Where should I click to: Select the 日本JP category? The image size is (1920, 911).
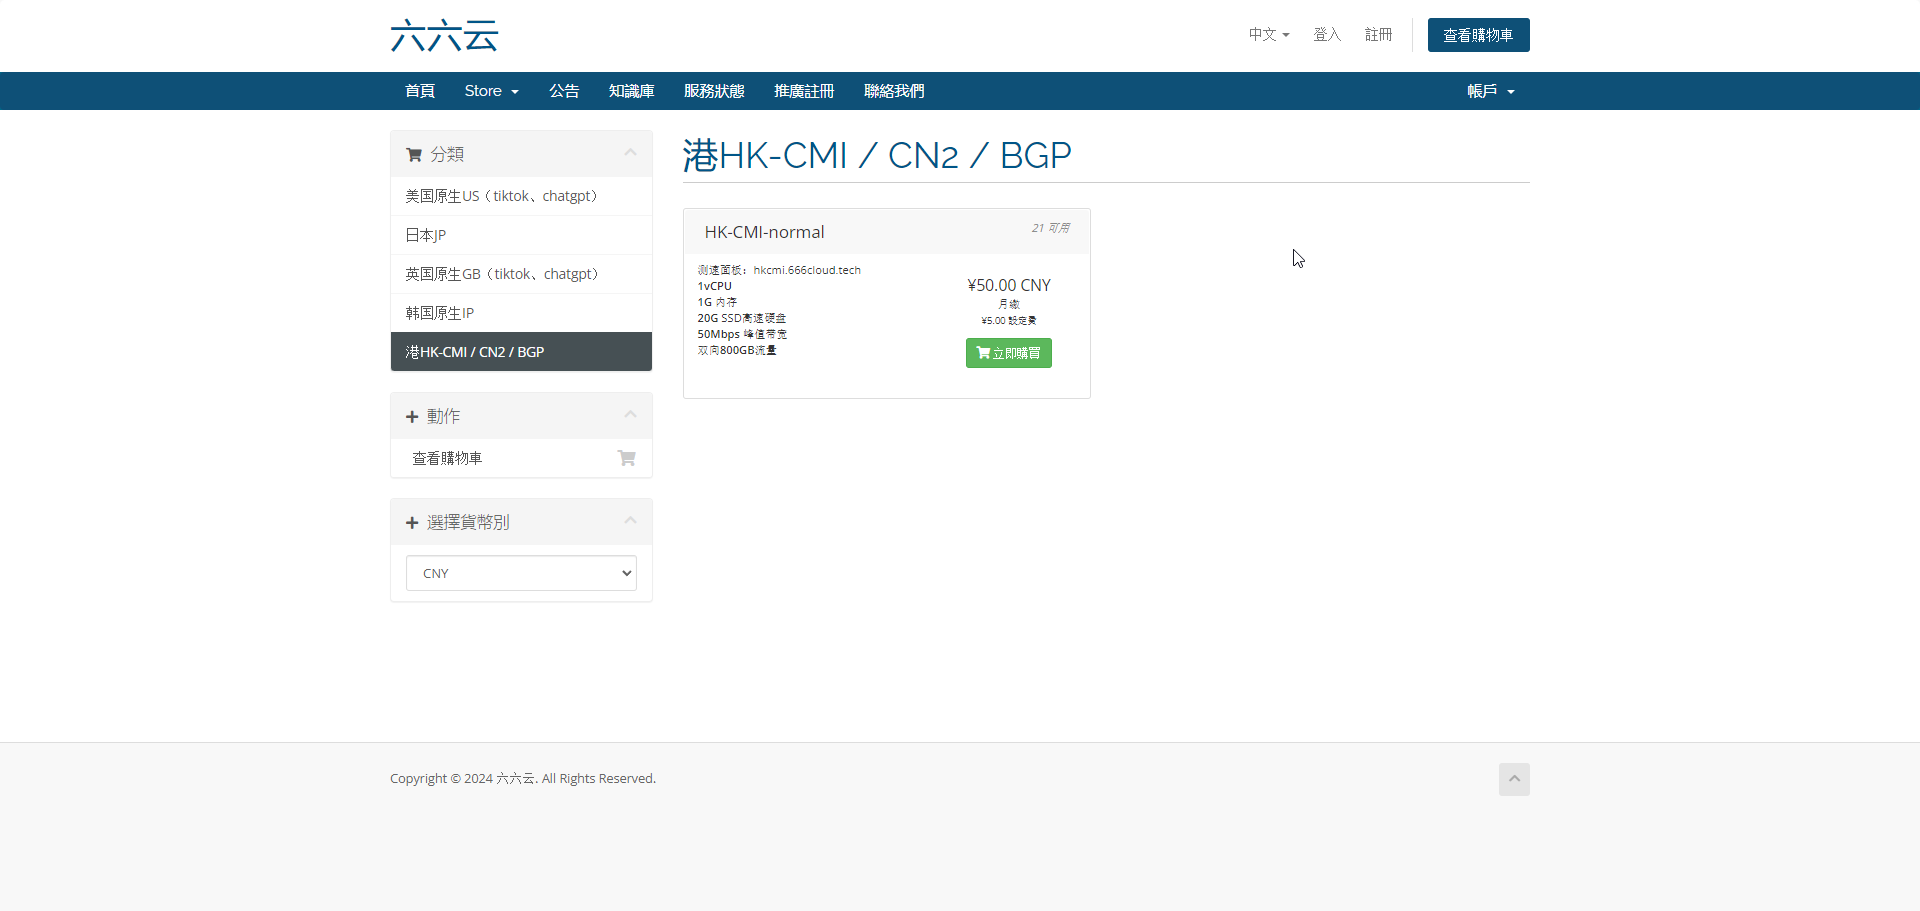[x=426, y=235]
